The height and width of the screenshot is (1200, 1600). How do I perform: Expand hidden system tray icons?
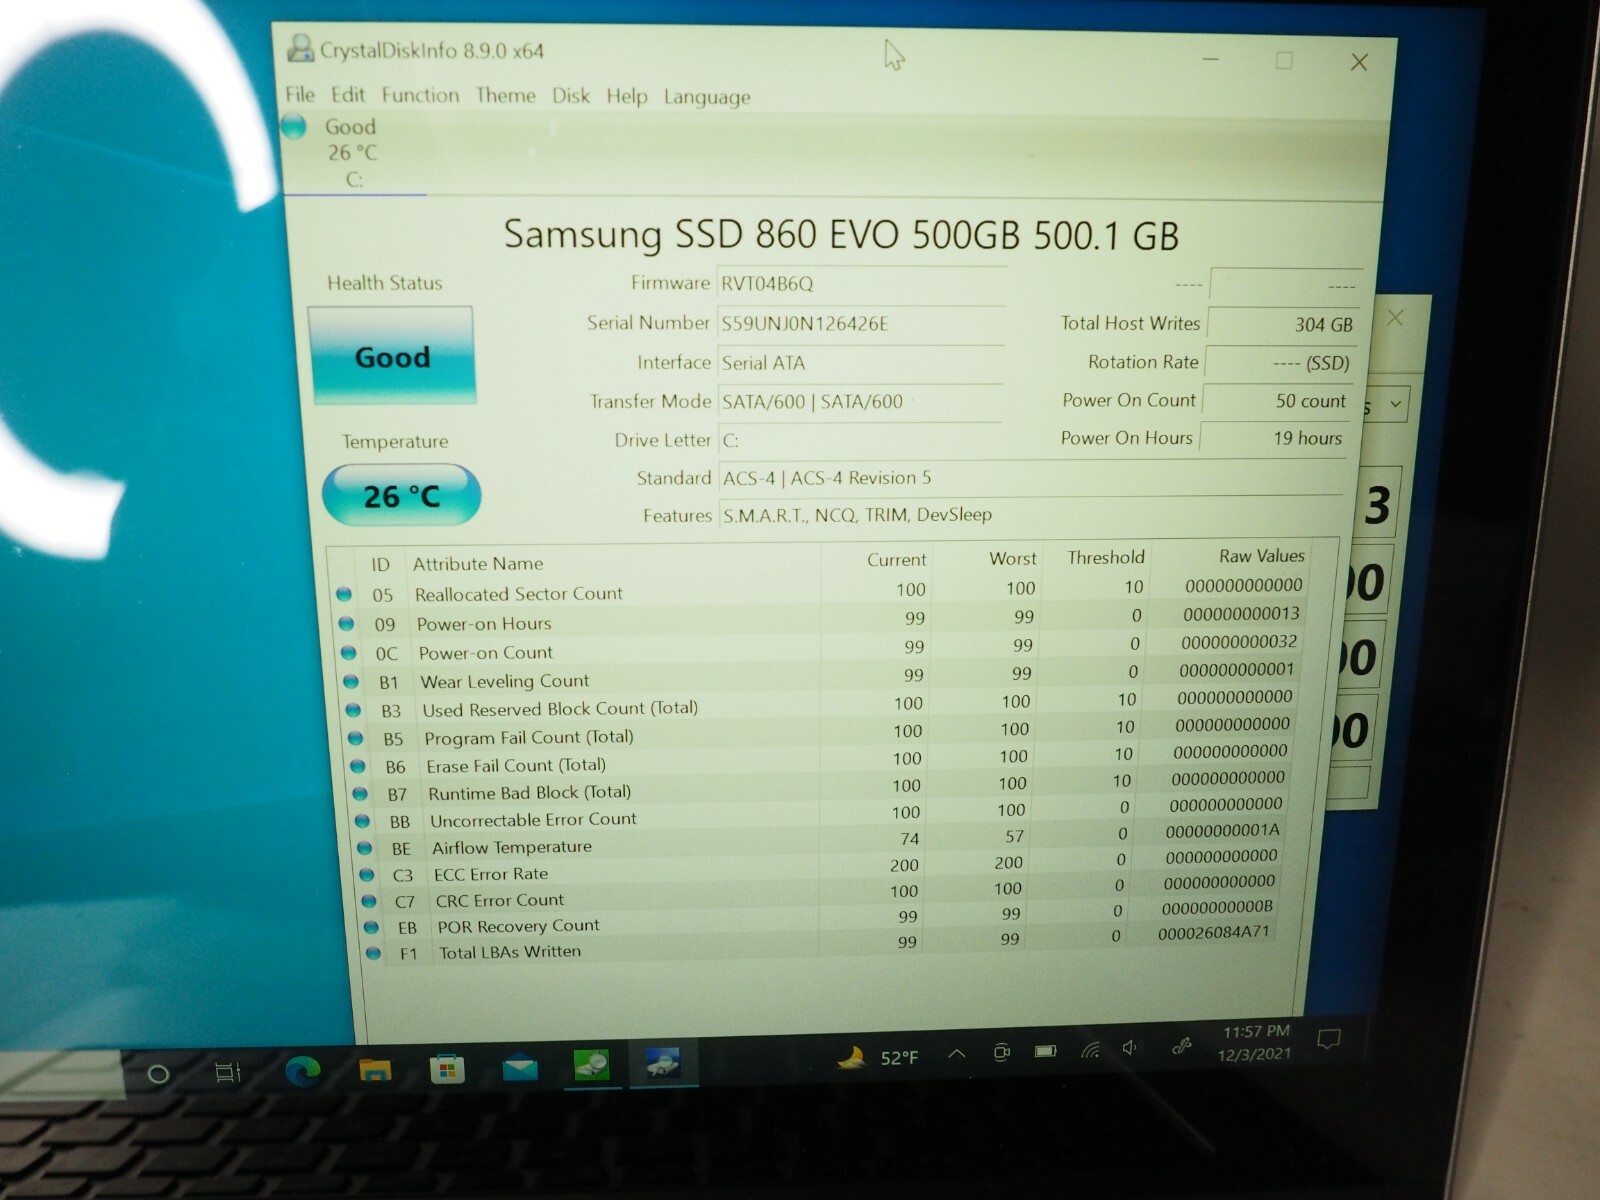coord(957,1053)
